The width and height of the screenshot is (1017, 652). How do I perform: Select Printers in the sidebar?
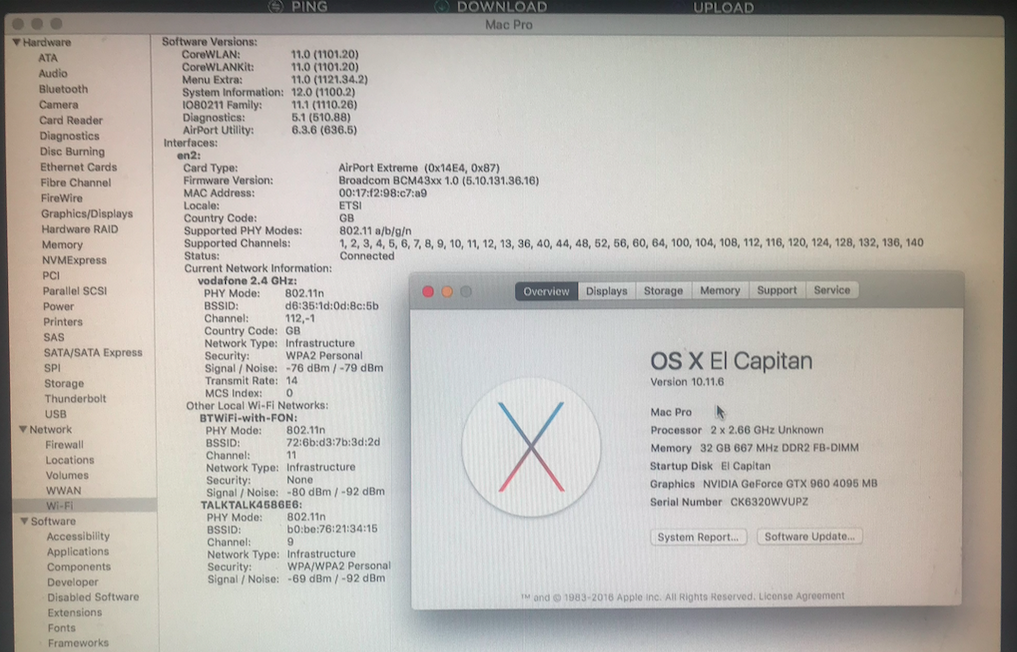click(x=63, y=322)
